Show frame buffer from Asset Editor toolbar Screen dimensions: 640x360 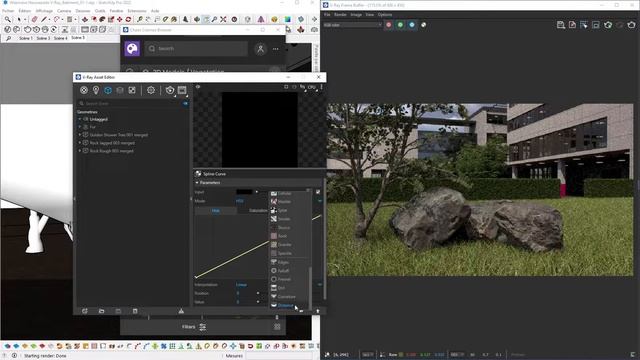(182, 90)
